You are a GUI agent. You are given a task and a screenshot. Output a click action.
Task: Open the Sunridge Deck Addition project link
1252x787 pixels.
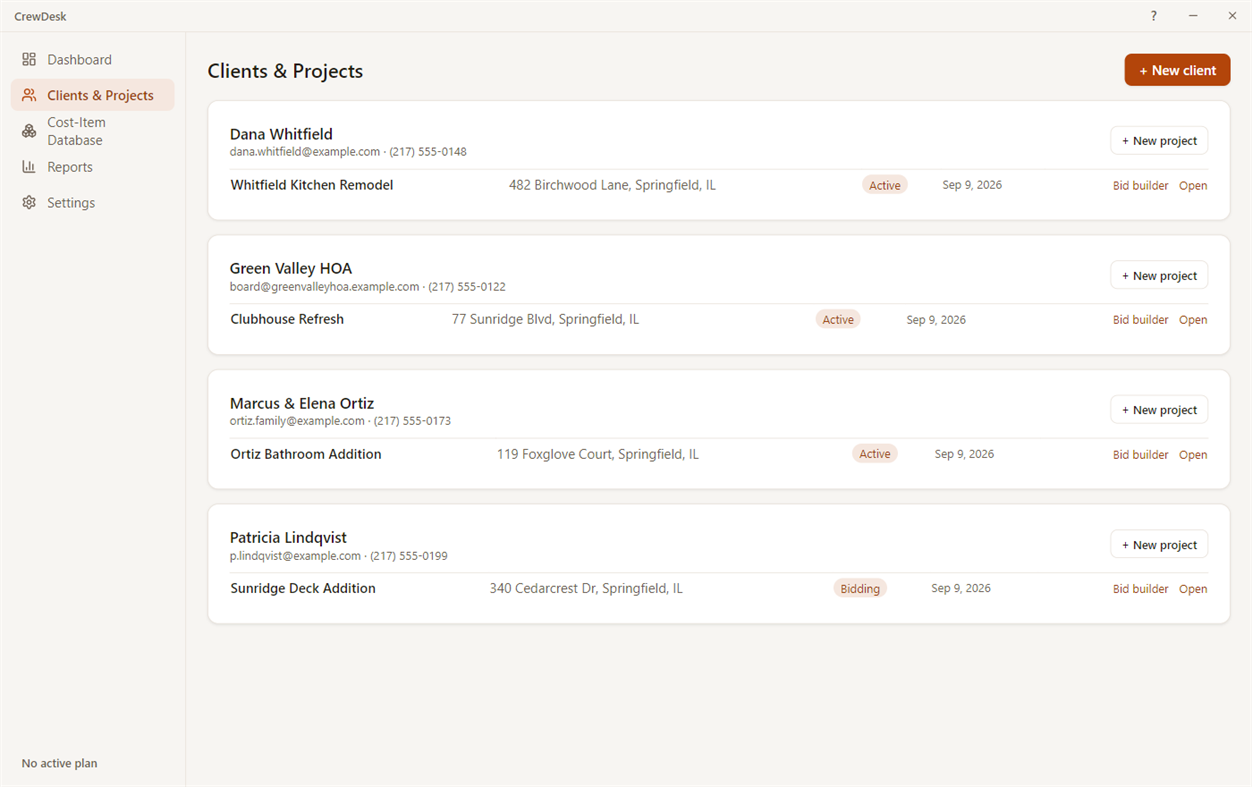[1193, 589]
